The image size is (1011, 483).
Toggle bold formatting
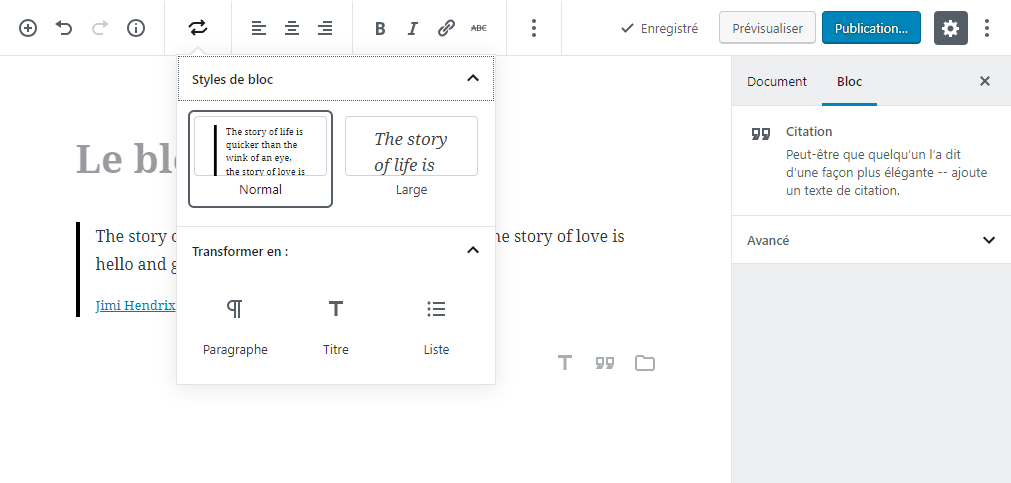tap(380, 28)
